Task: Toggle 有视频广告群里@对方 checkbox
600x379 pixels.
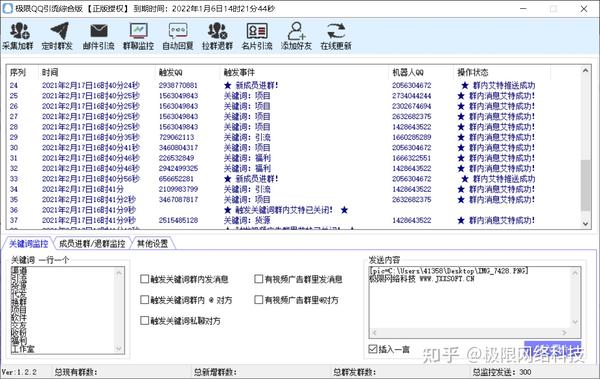Action: 259,300
